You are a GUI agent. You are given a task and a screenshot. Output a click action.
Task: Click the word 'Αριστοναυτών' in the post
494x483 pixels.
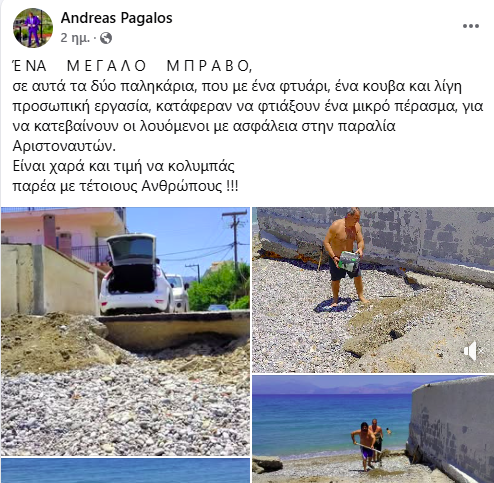[x=64, y=146]
